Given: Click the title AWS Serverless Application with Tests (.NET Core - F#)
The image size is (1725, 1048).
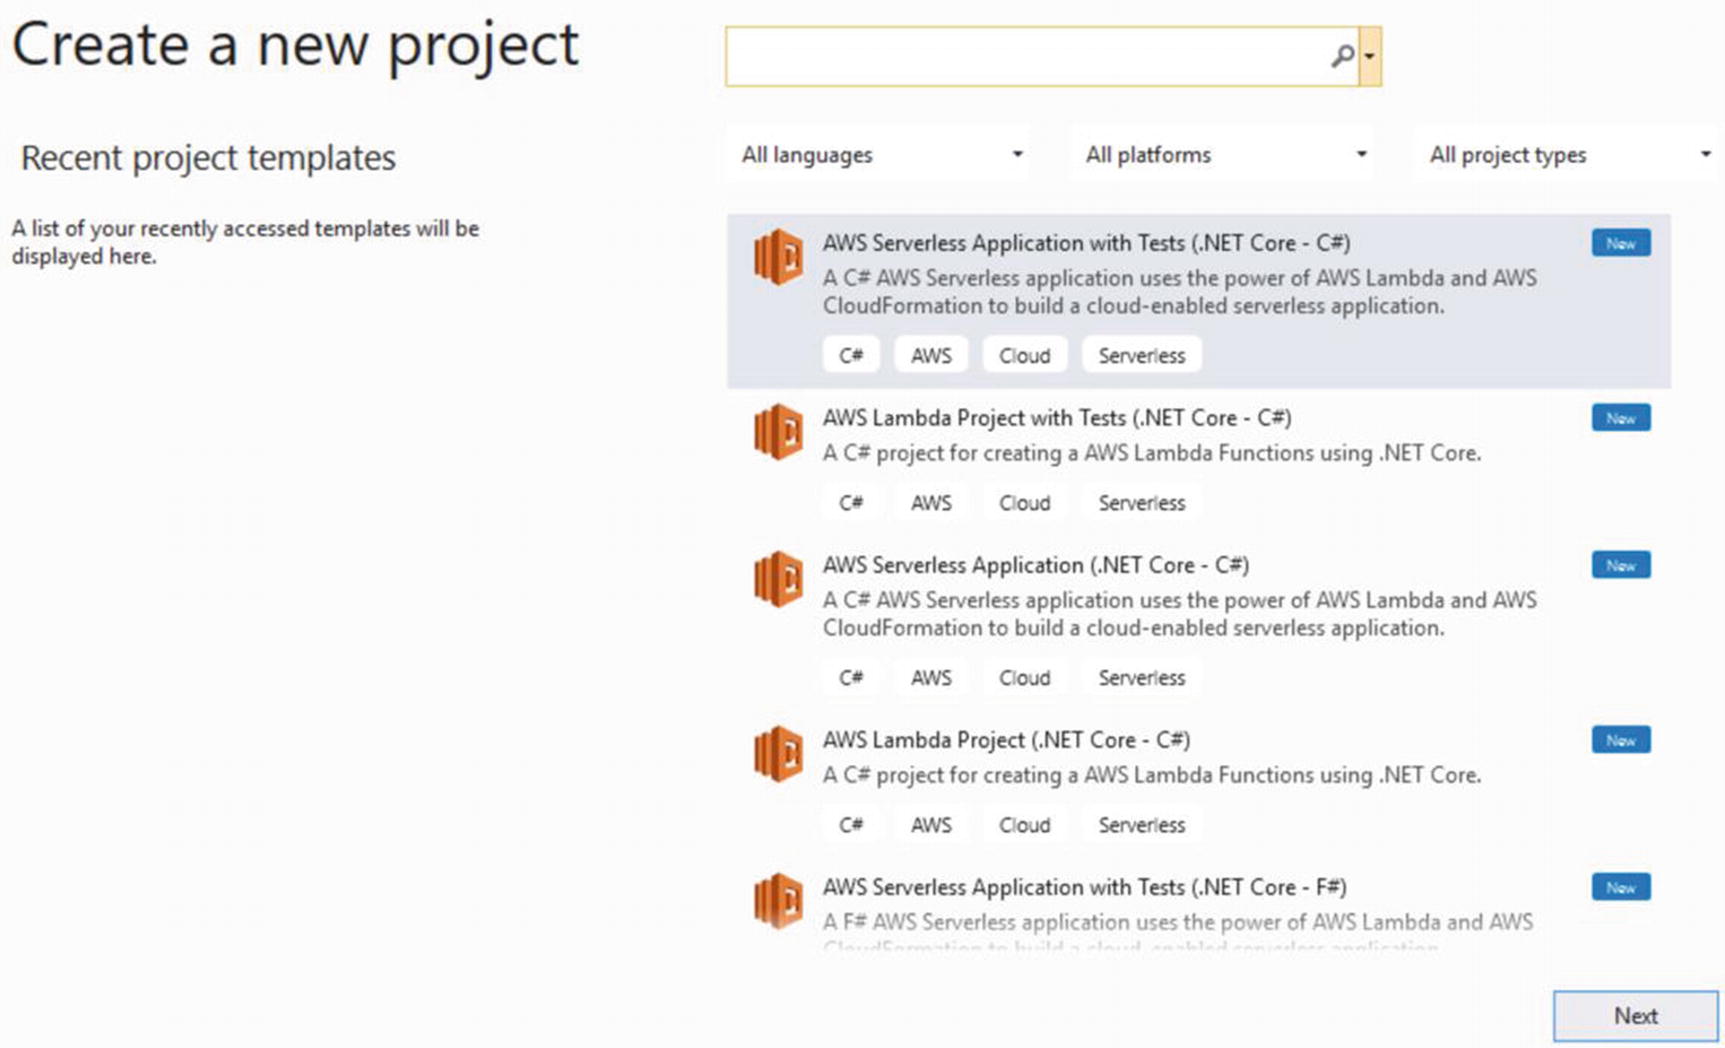Looking at the screenshot, I should [x=1084, y=887].
